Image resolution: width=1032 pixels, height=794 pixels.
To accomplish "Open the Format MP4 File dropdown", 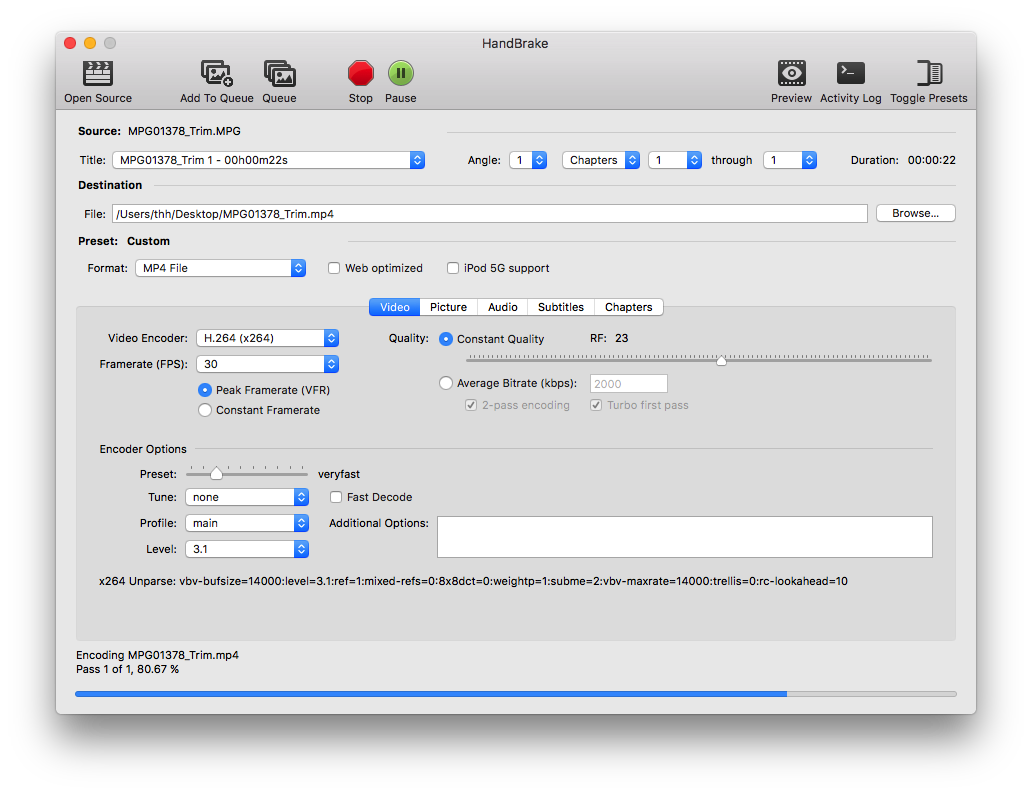I will (220, 268).
